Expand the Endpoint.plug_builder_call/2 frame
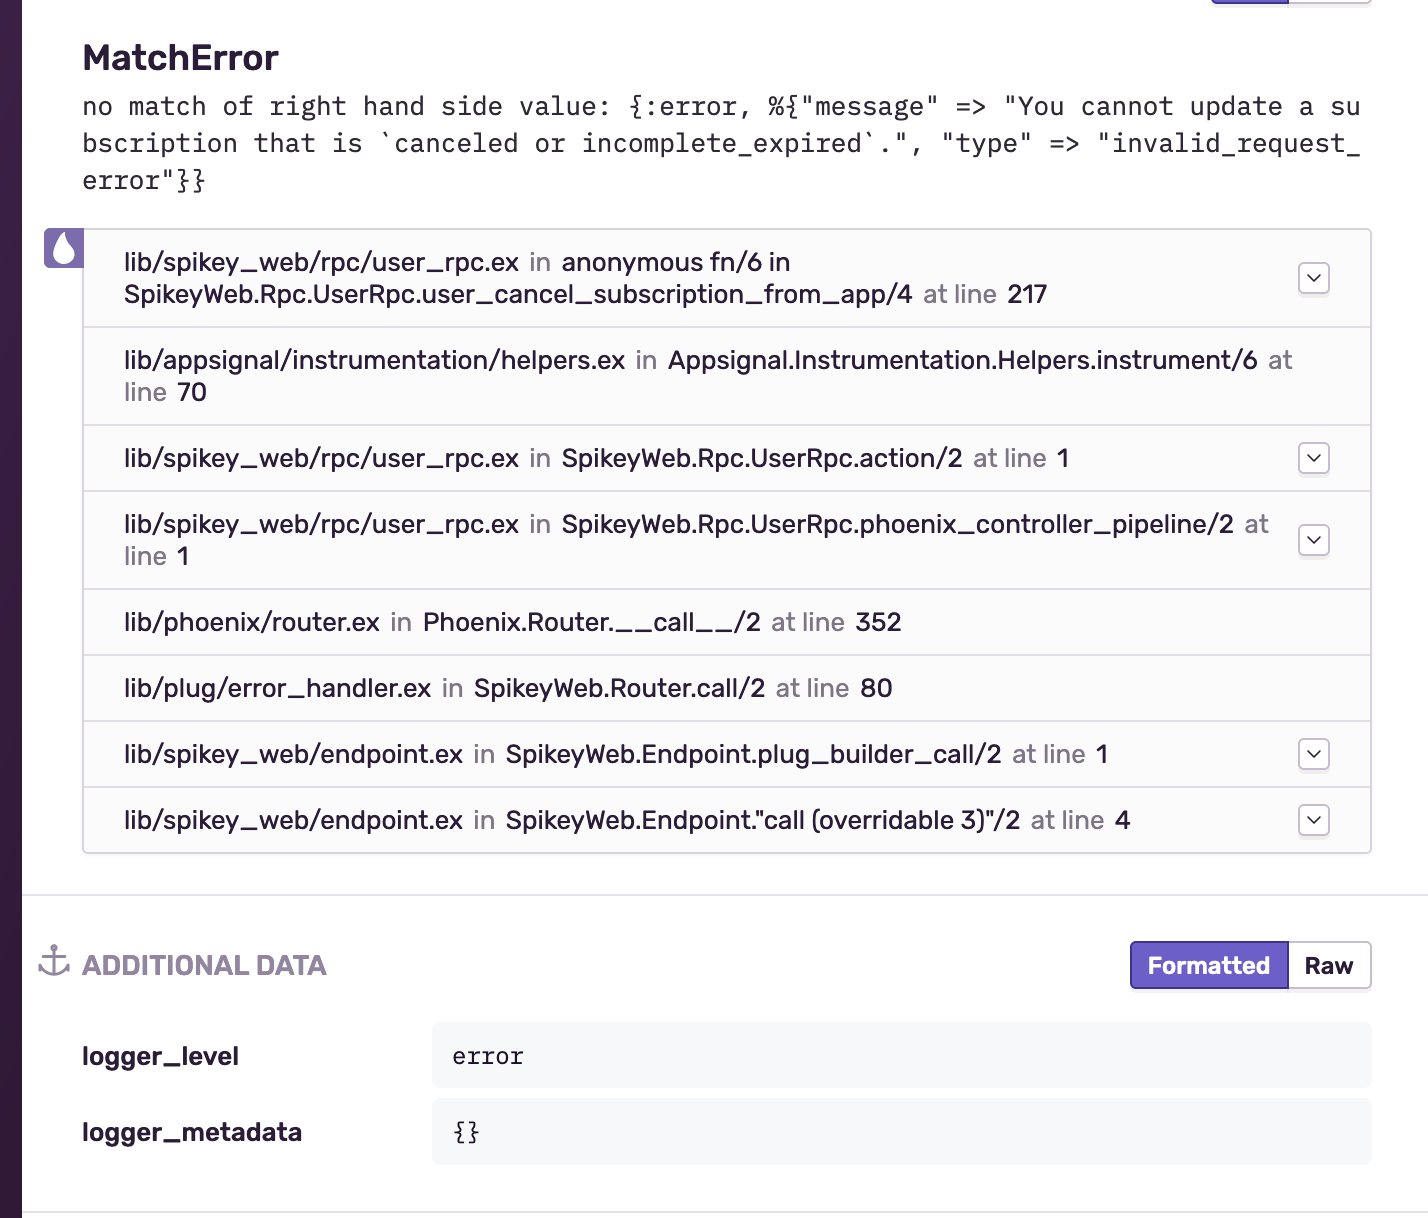The height and width of the screenshot is (1218, 1428). click(1313, 755)
